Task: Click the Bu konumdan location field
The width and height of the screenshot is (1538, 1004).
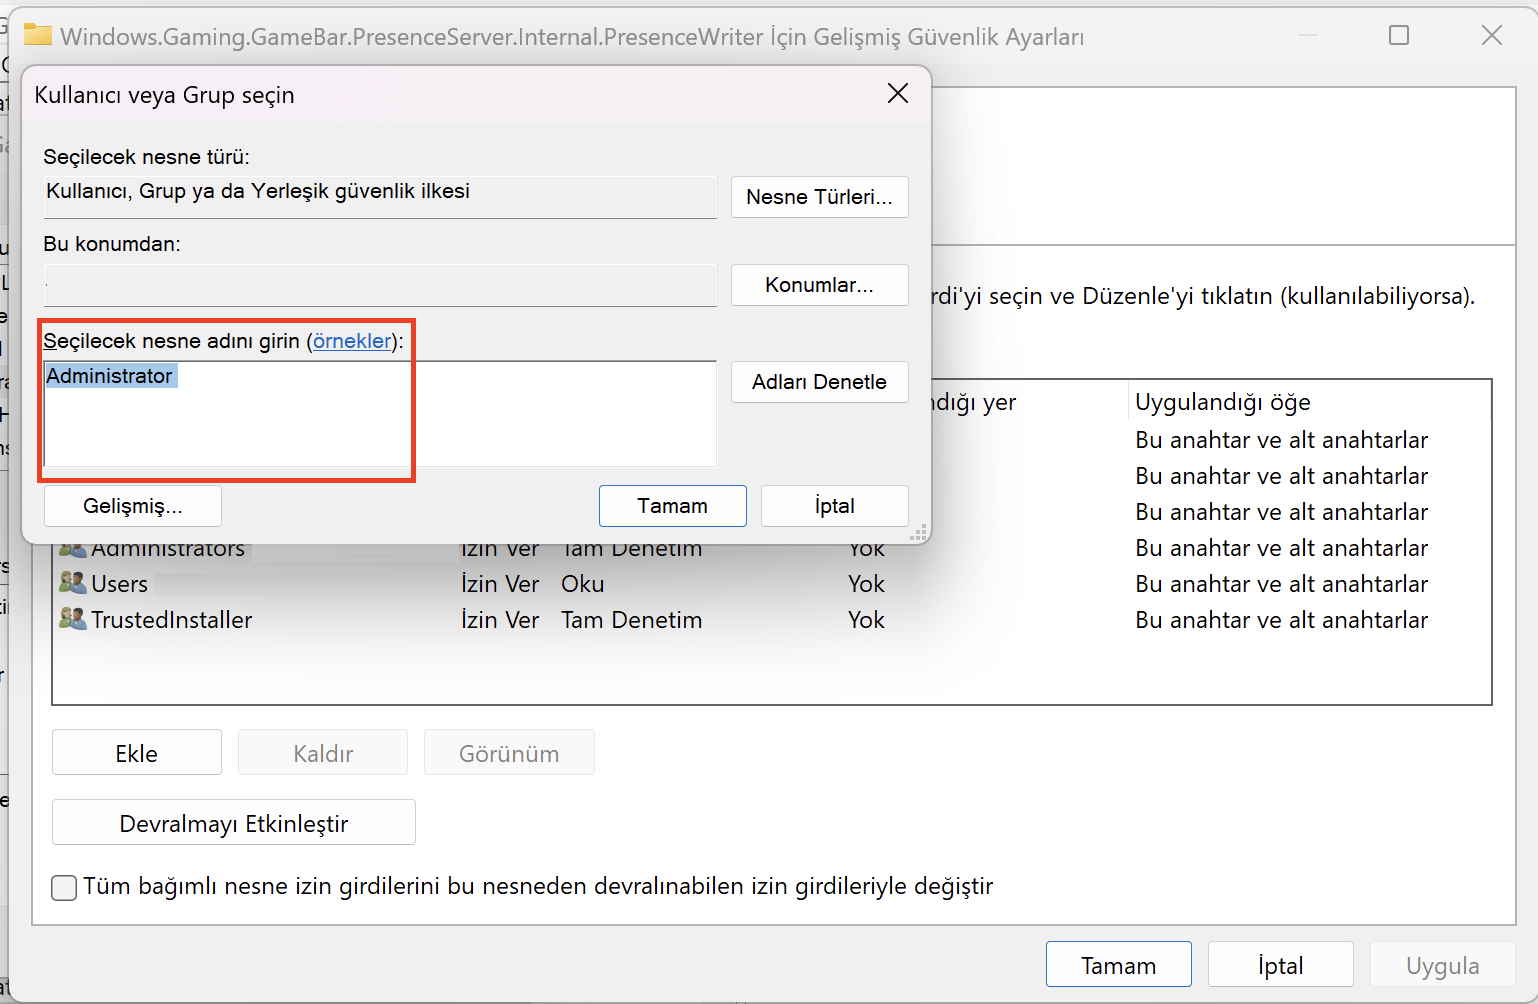Action: [x=380, y=285]
